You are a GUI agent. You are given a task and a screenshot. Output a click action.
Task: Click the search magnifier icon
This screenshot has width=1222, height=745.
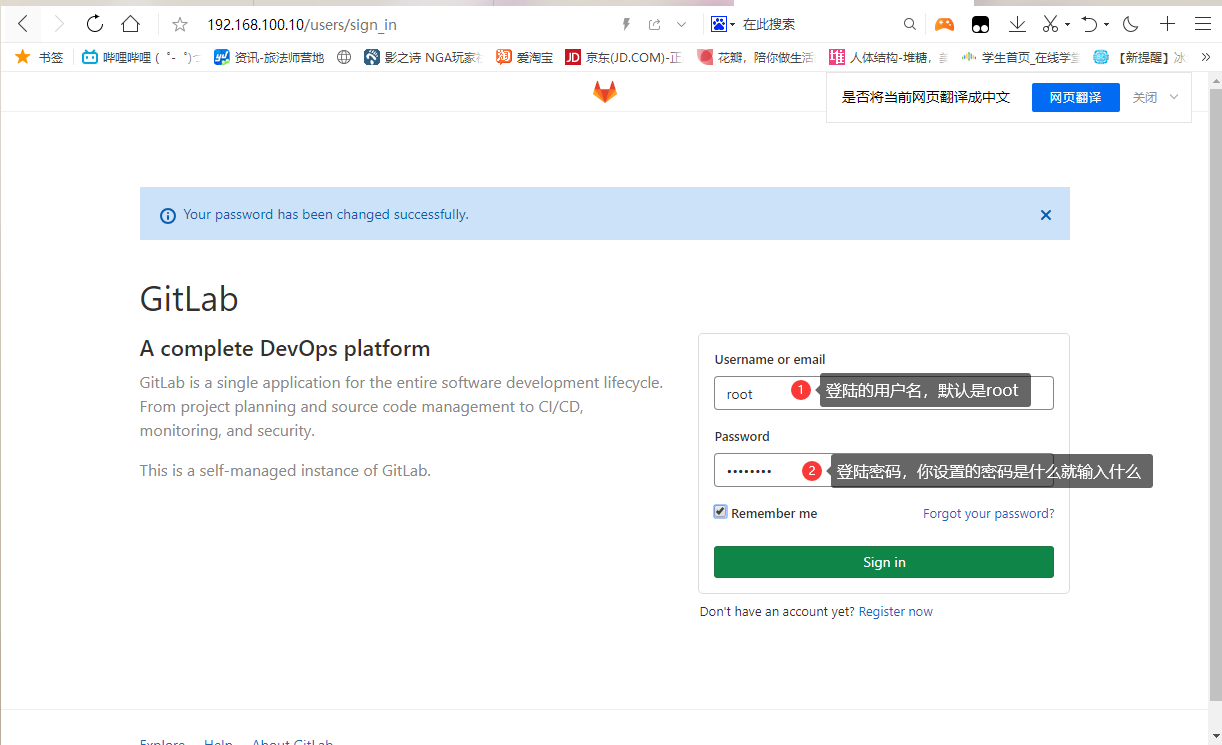click(x=910, y=24)
